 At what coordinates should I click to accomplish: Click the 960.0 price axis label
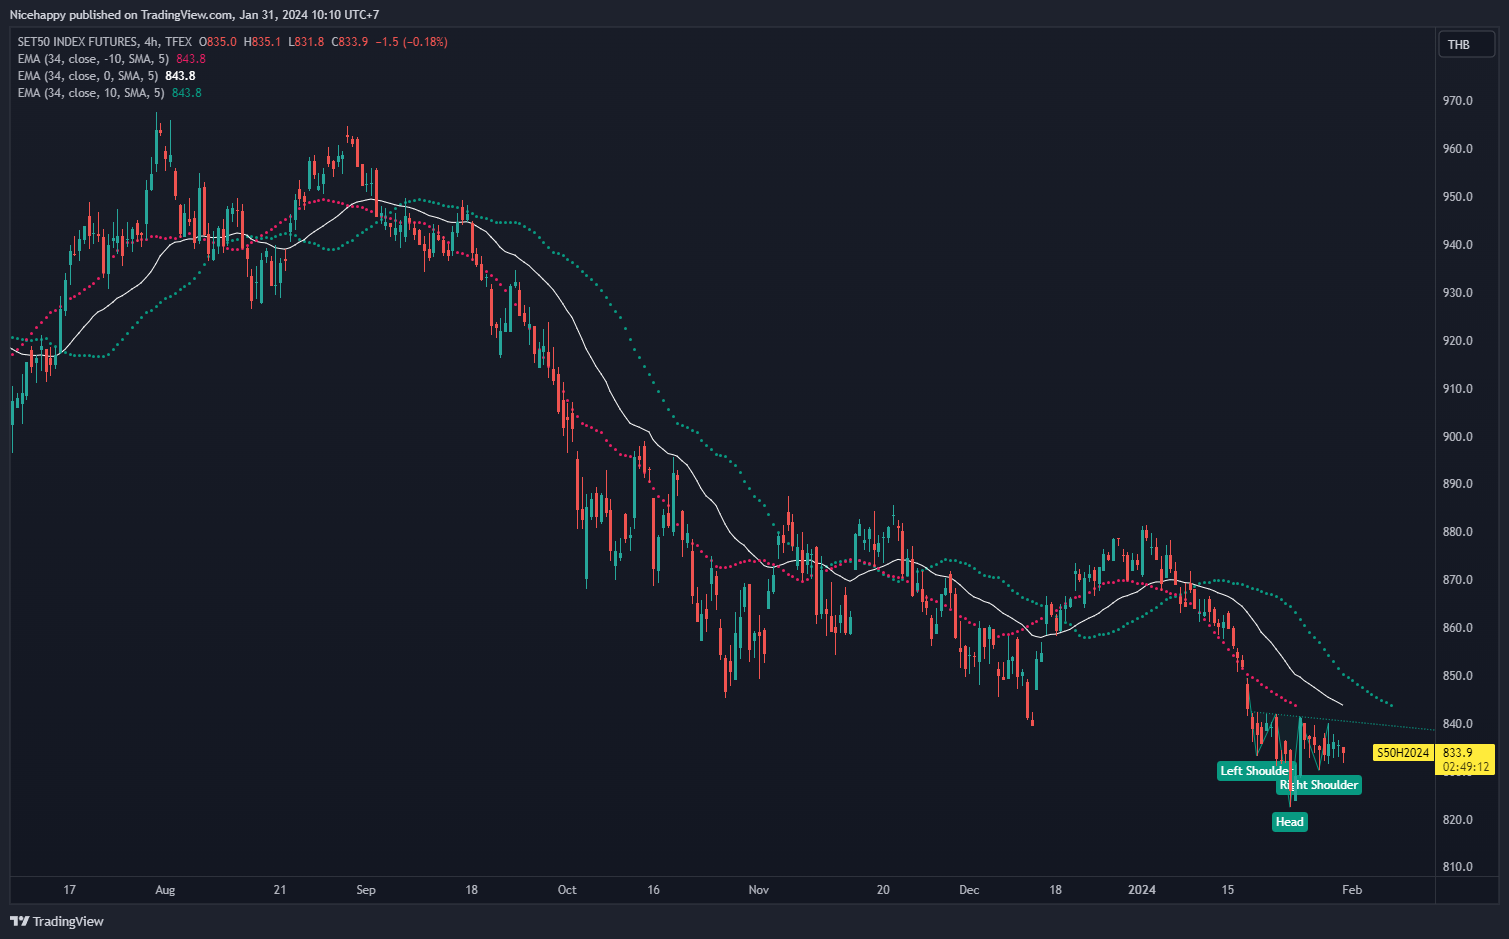(1457, 149)
